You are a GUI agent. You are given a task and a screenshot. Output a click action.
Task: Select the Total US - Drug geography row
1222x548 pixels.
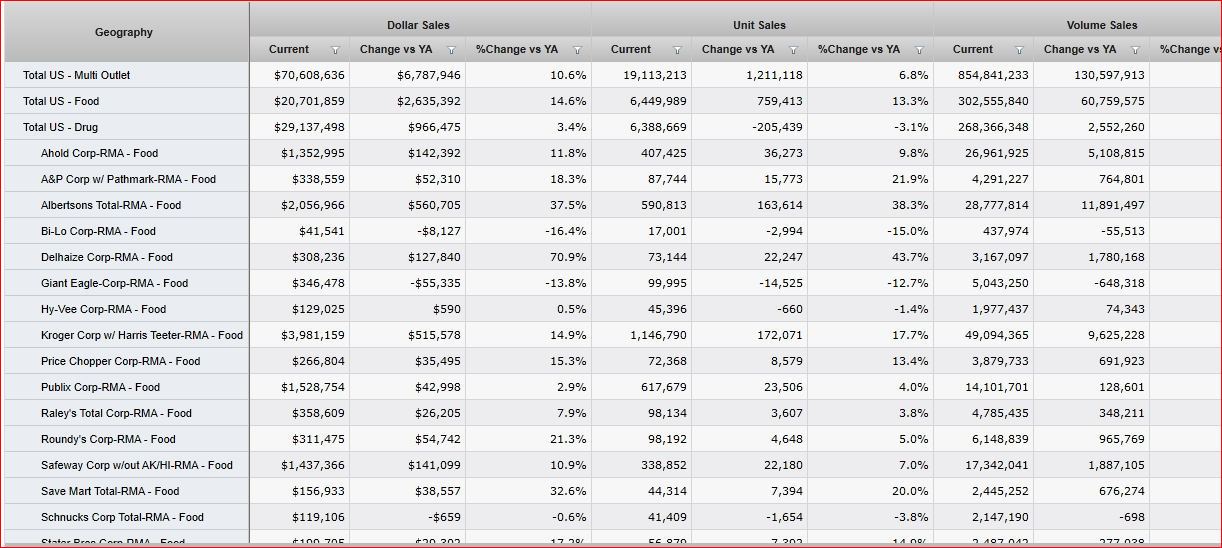click(x=60, y=127)
